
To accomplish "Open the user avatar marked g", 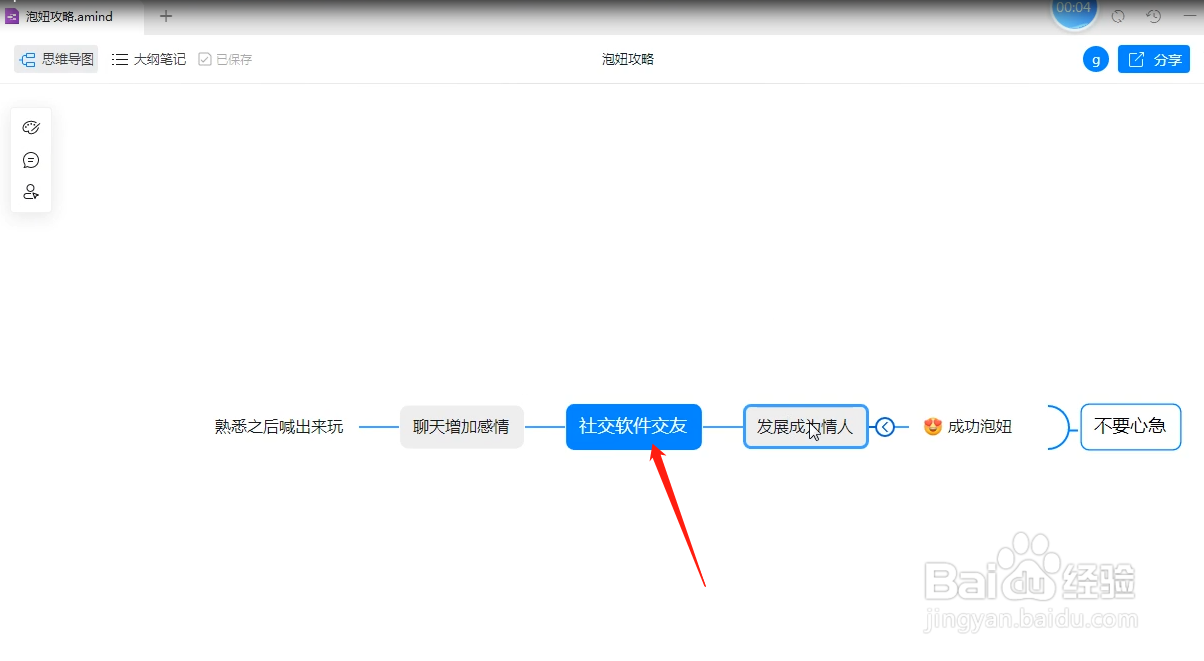I will pos(1096,59).
